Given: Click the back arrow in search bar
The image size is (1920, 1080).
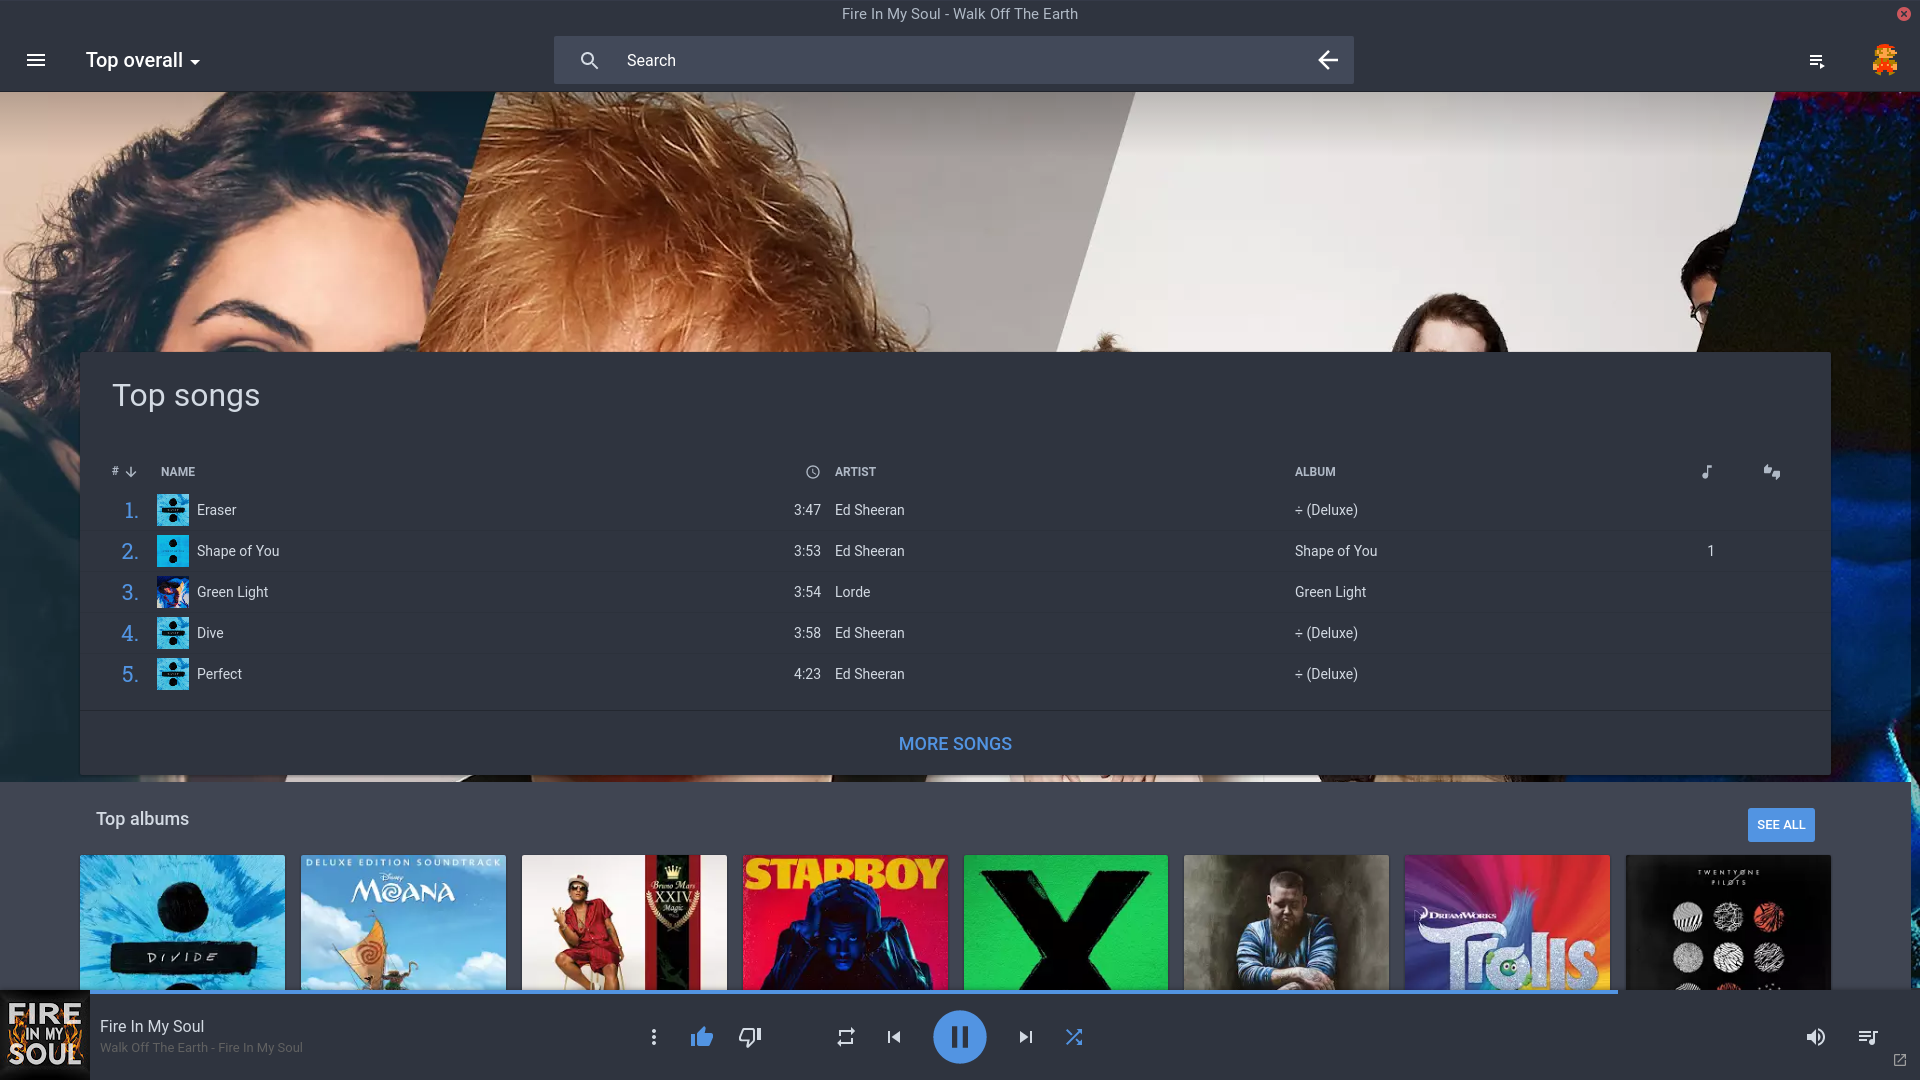Looking at the screenshot, I should pyautogui.click(x=1327, y=60).
